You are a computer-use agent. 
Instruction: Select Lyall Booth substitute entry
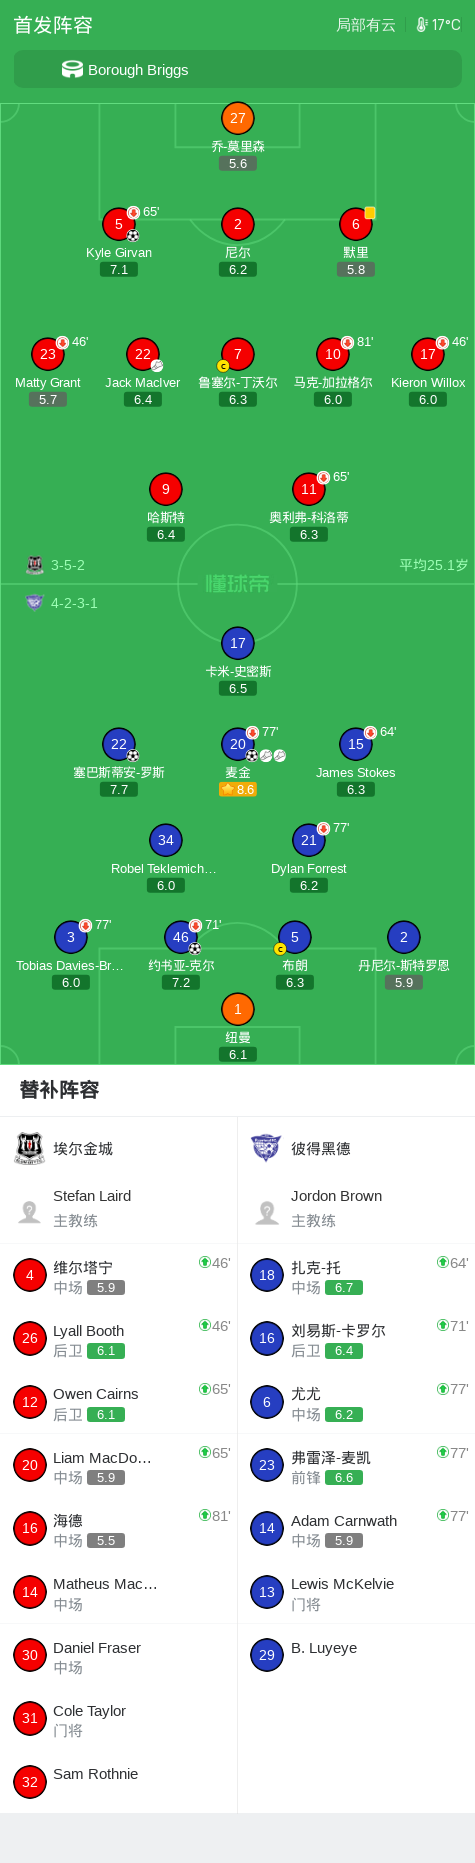click(x=119, y=1339)
